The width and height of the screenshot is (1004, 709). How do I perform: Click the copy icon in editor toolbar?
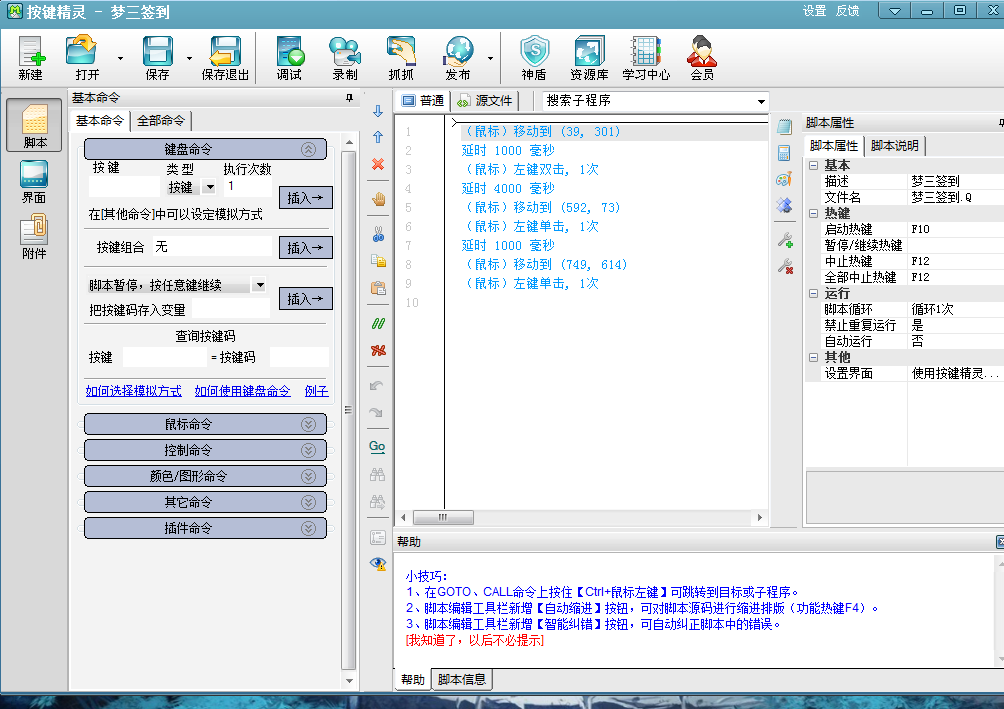point(378,261)
